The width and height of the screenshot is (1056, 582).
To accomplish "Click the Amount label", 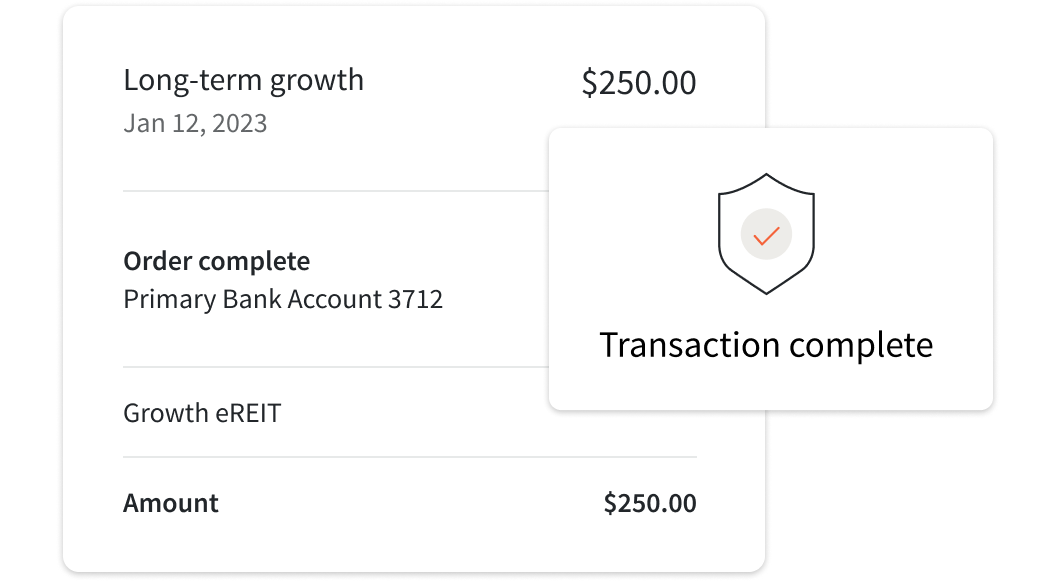I will (170, 503).
